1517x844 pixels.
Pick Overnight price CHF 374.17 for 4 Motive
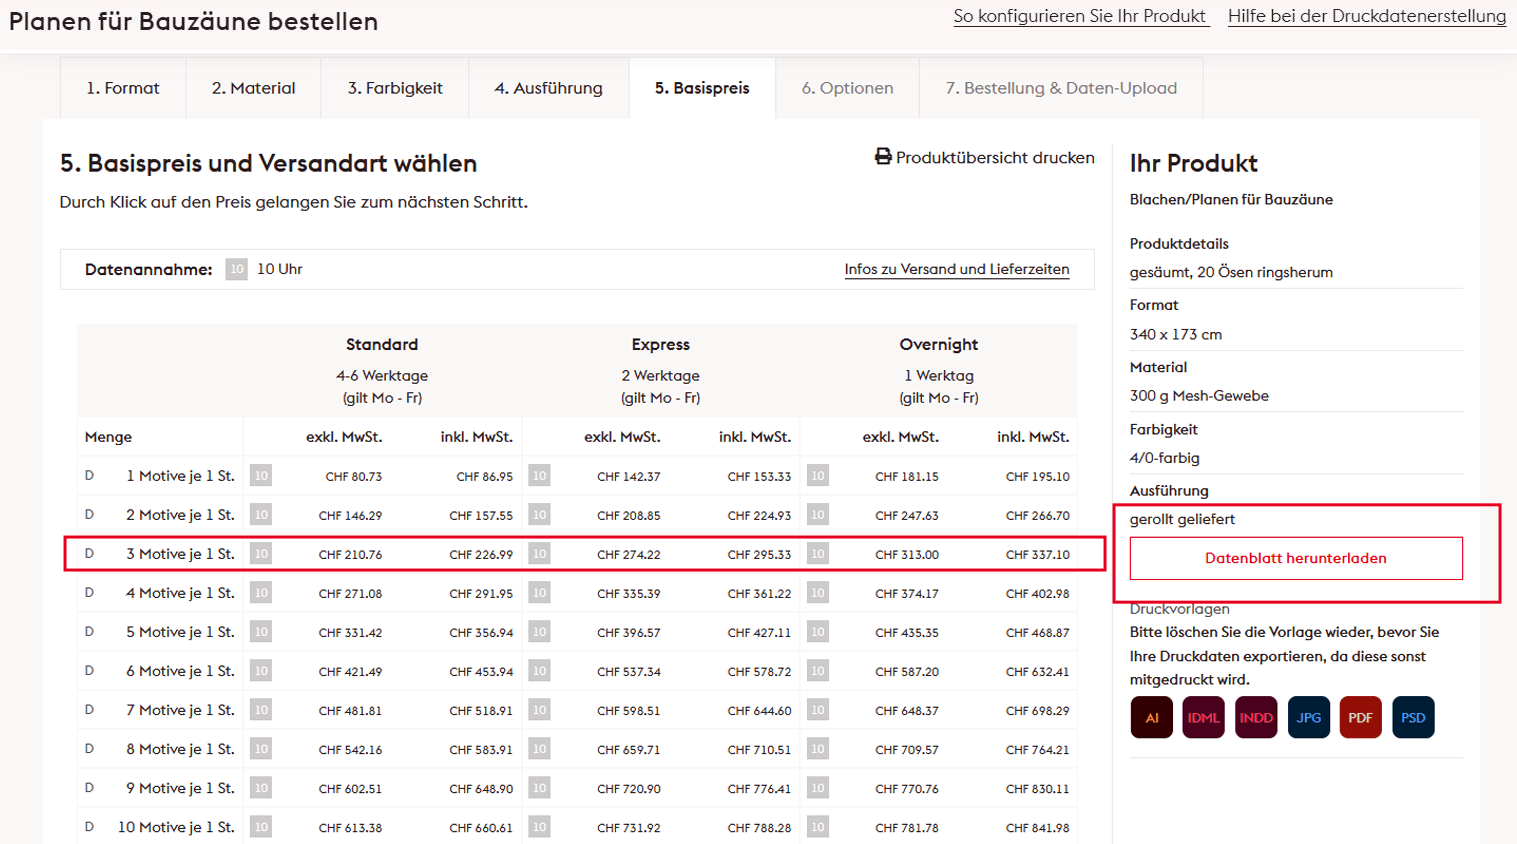(906, 594)
